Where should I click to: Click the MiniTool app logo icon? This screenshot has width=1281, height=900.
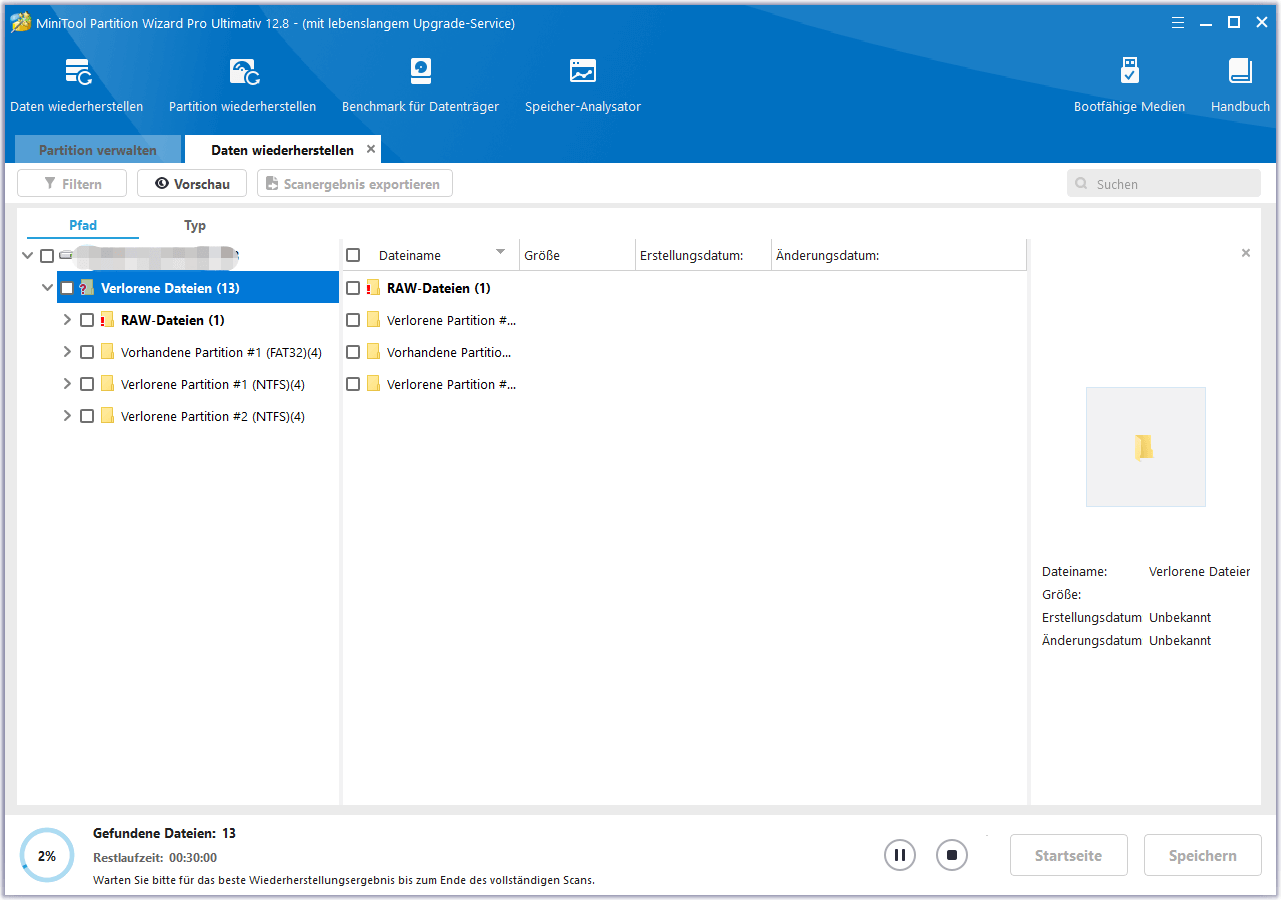coord(20,23)
